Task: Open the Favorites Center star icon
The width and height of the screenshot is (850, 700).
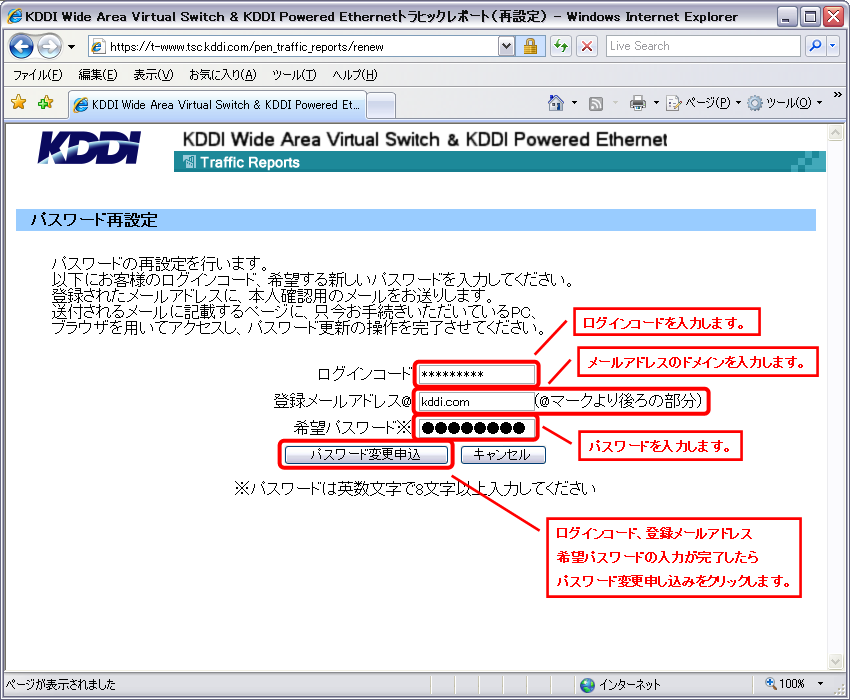Action: pyautogui.click(x=19, y=102)
